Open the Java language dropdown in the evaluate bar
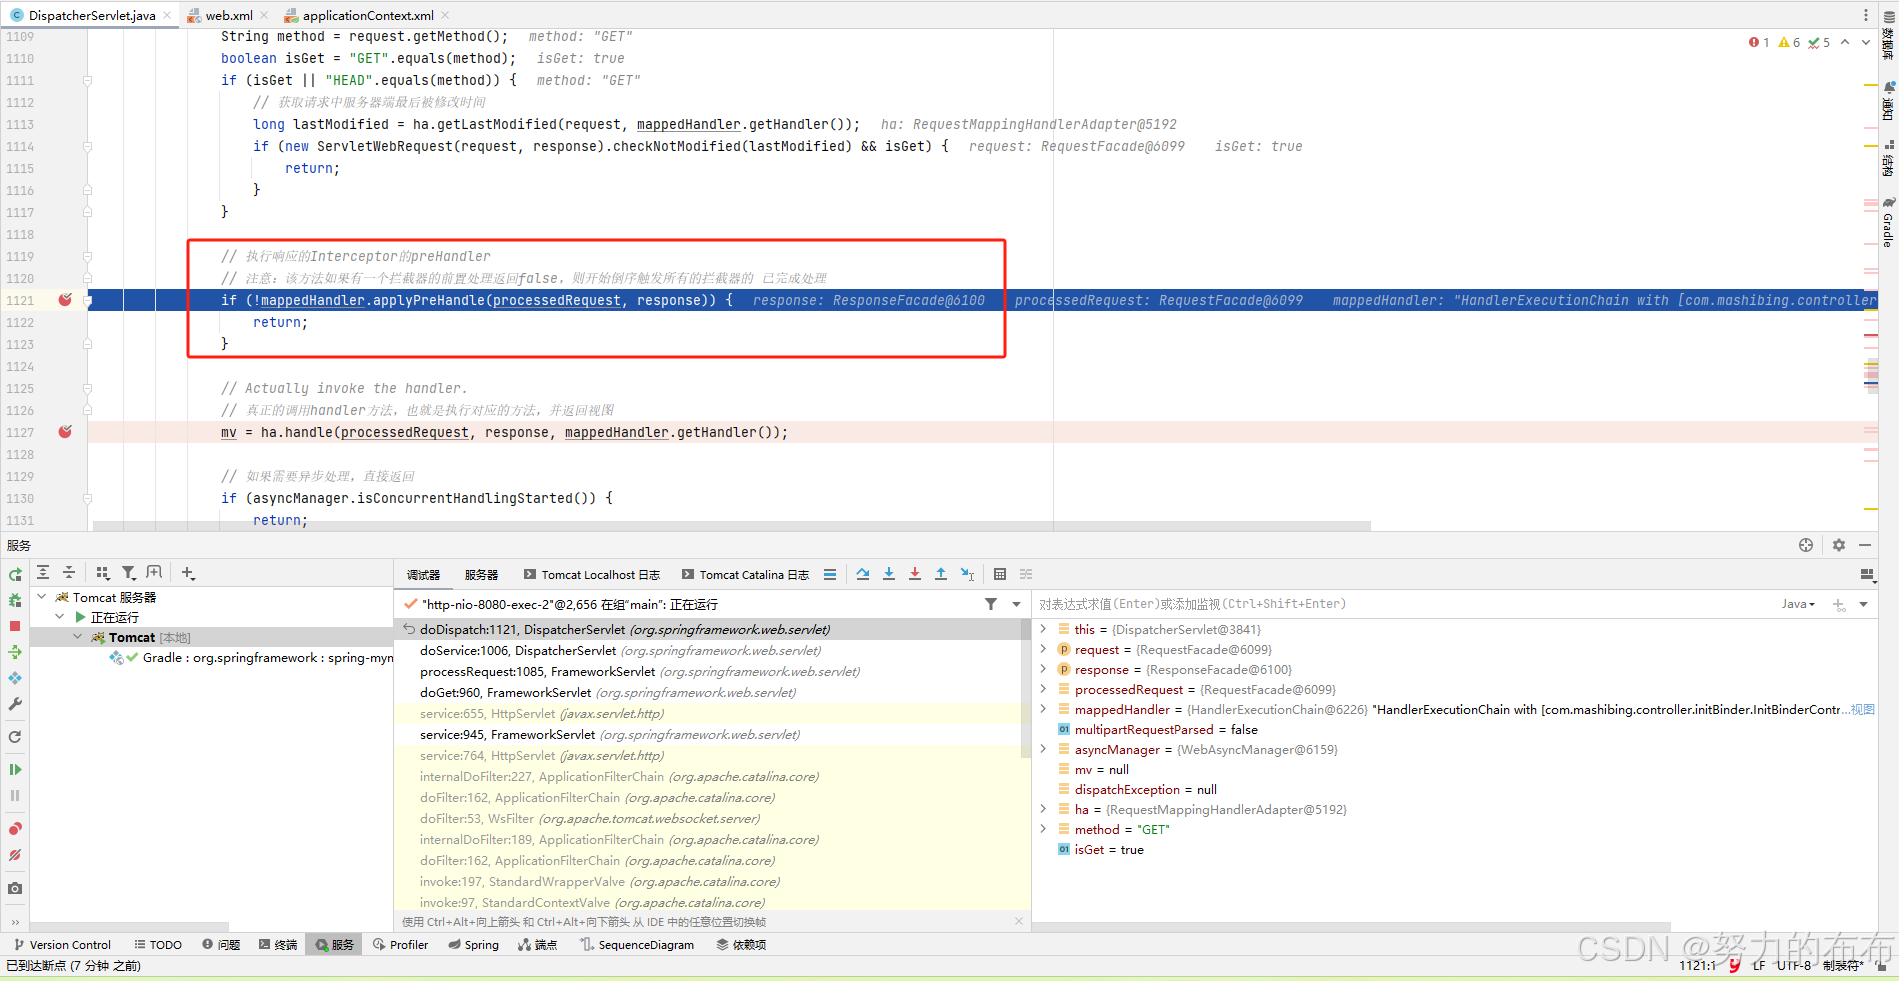 pos(1798,604)
